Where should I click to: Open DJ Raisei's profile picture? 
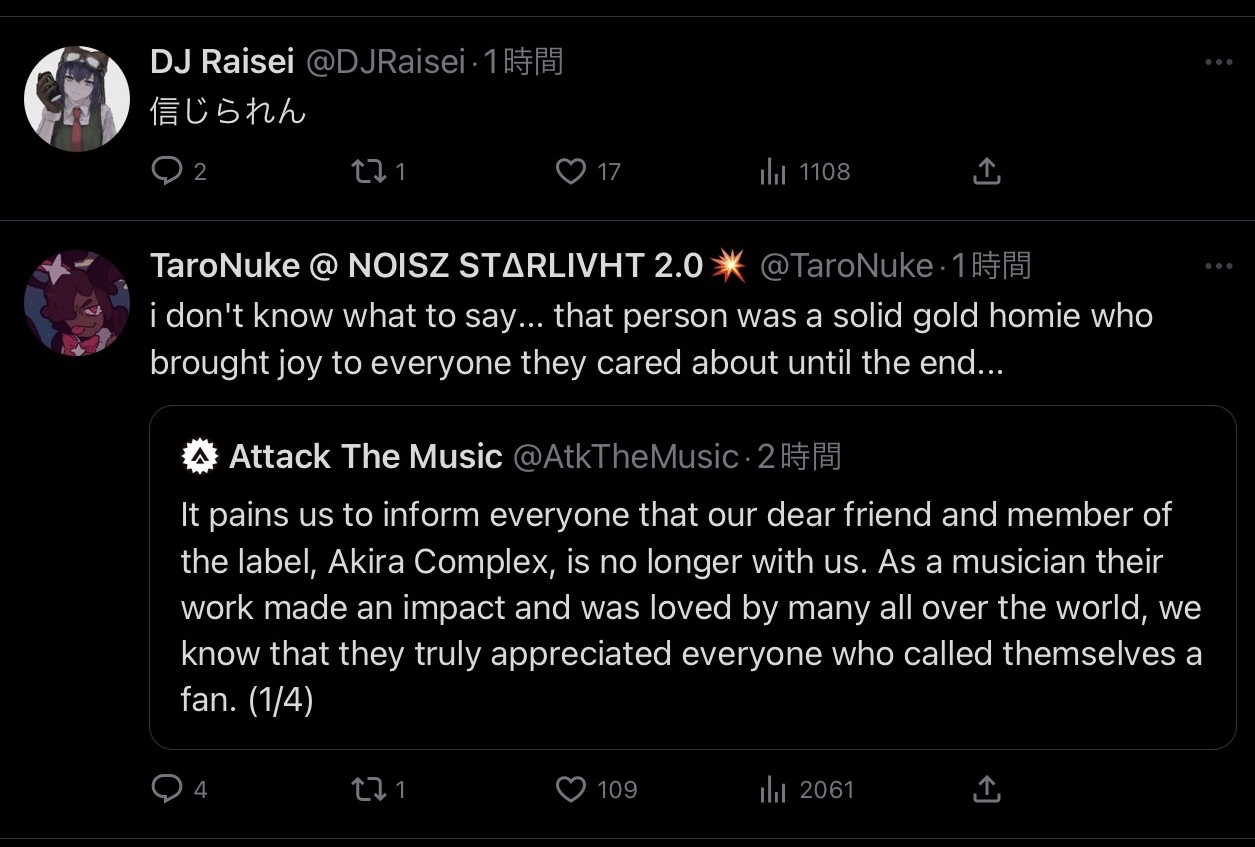[x=77, y=99]
